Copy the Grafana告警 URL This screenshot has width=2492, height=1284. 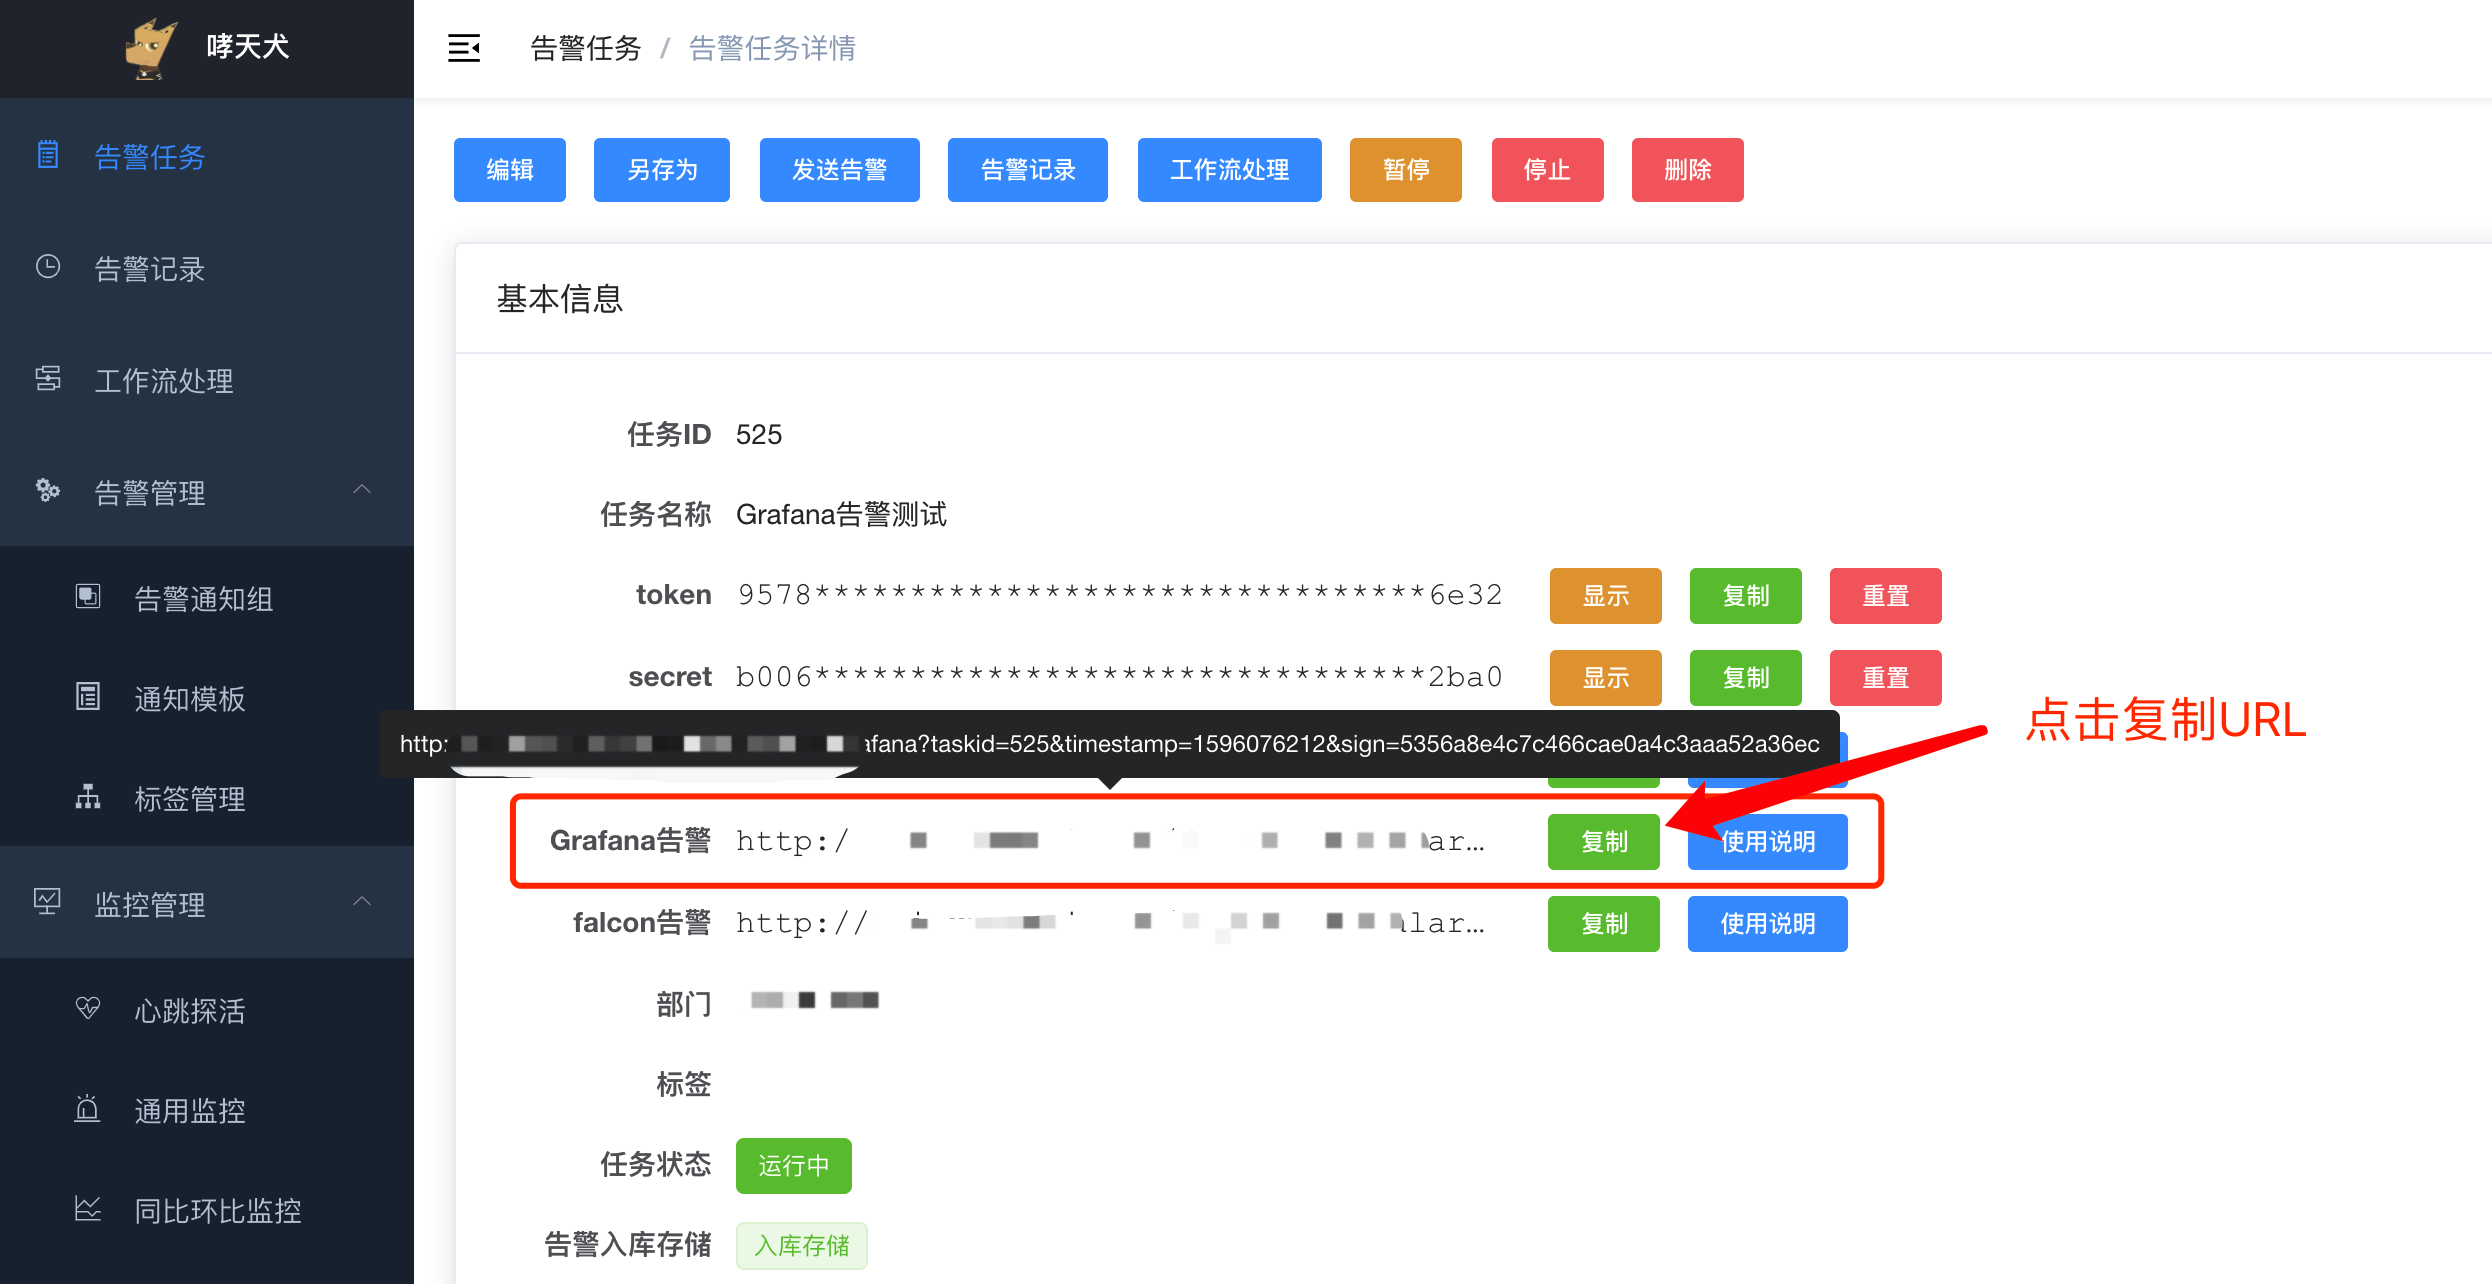(x=1604, y=842)
